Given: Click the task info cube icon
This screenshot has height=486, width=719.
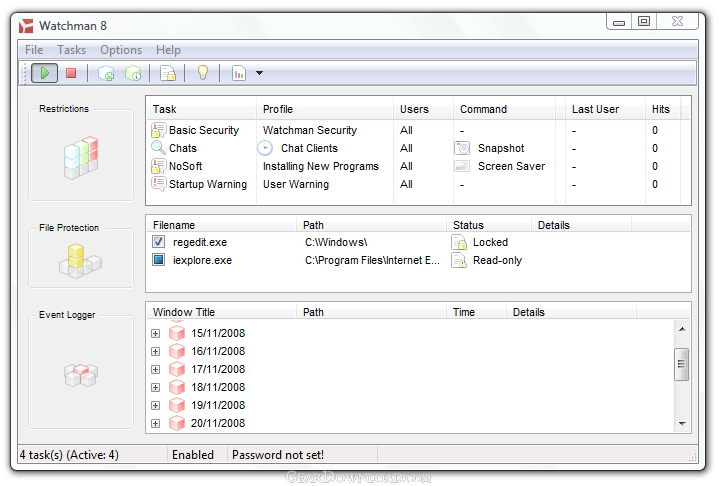Looking at the screenshot, I should pos(133,73).
